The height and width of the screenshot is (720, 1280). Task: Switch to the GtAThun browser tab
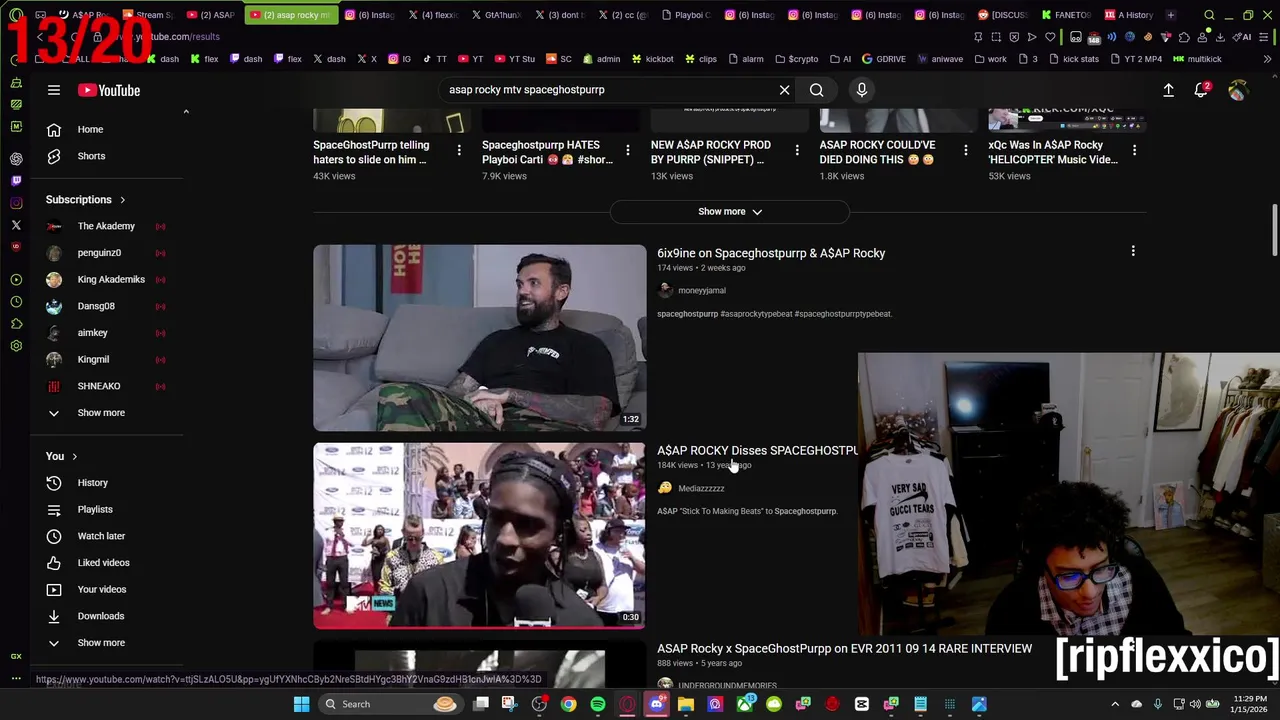coord(494,15)
